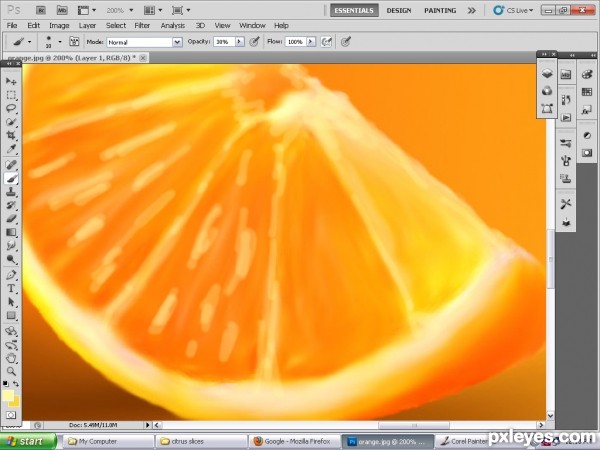
Task: Swap foreground and background colors
Action: coord(16,383)
